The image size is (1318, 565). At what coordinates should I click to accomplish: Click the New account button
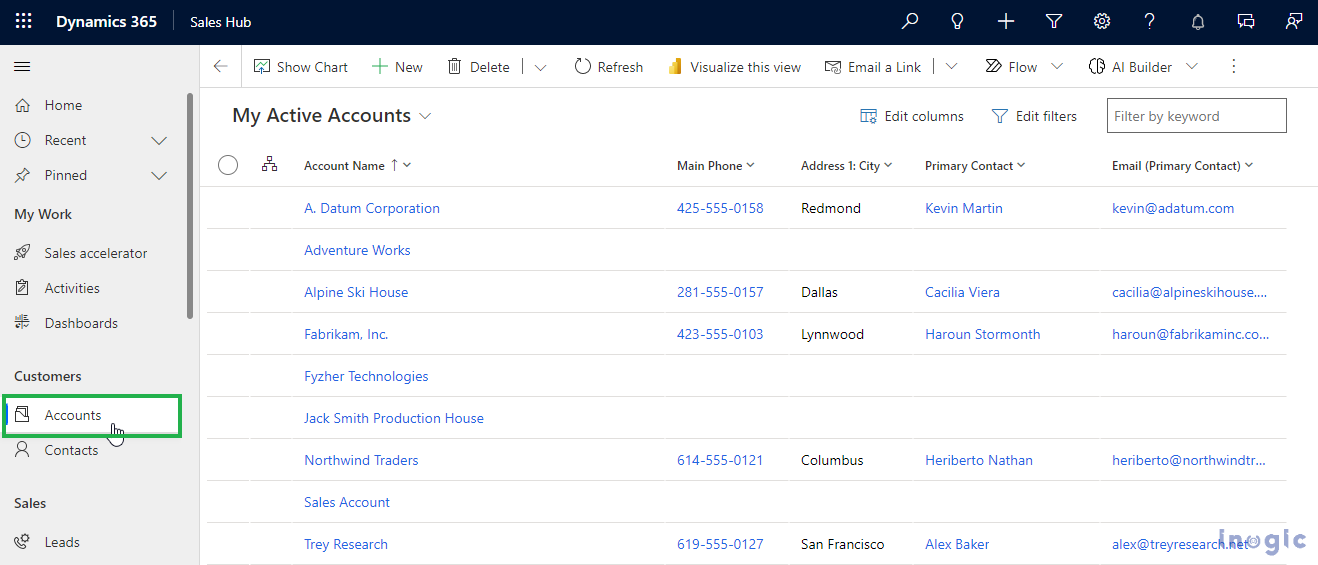[x=397, y=67]
